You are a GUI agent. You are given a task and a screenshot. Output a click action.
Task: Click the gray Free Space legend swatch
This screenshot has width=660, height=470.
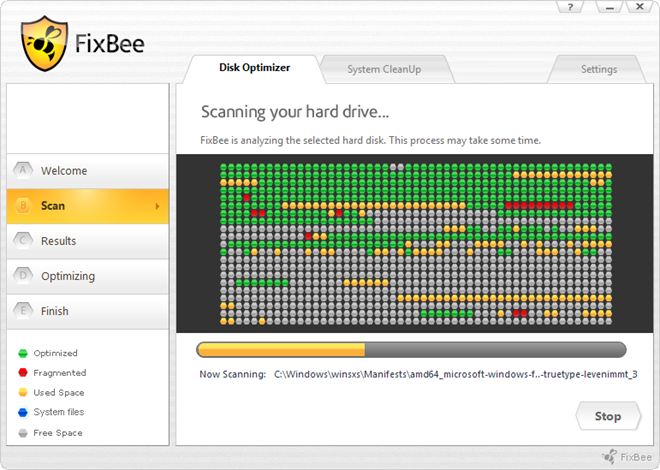click(x=23, y=433)
